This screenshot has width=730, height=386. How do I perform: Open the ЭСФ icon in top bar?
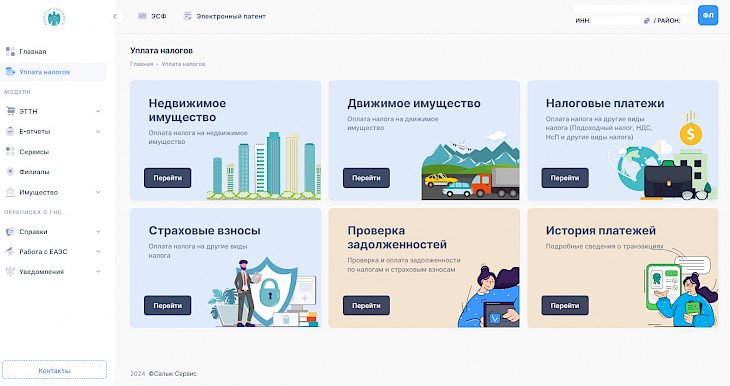tap(142, 16)
